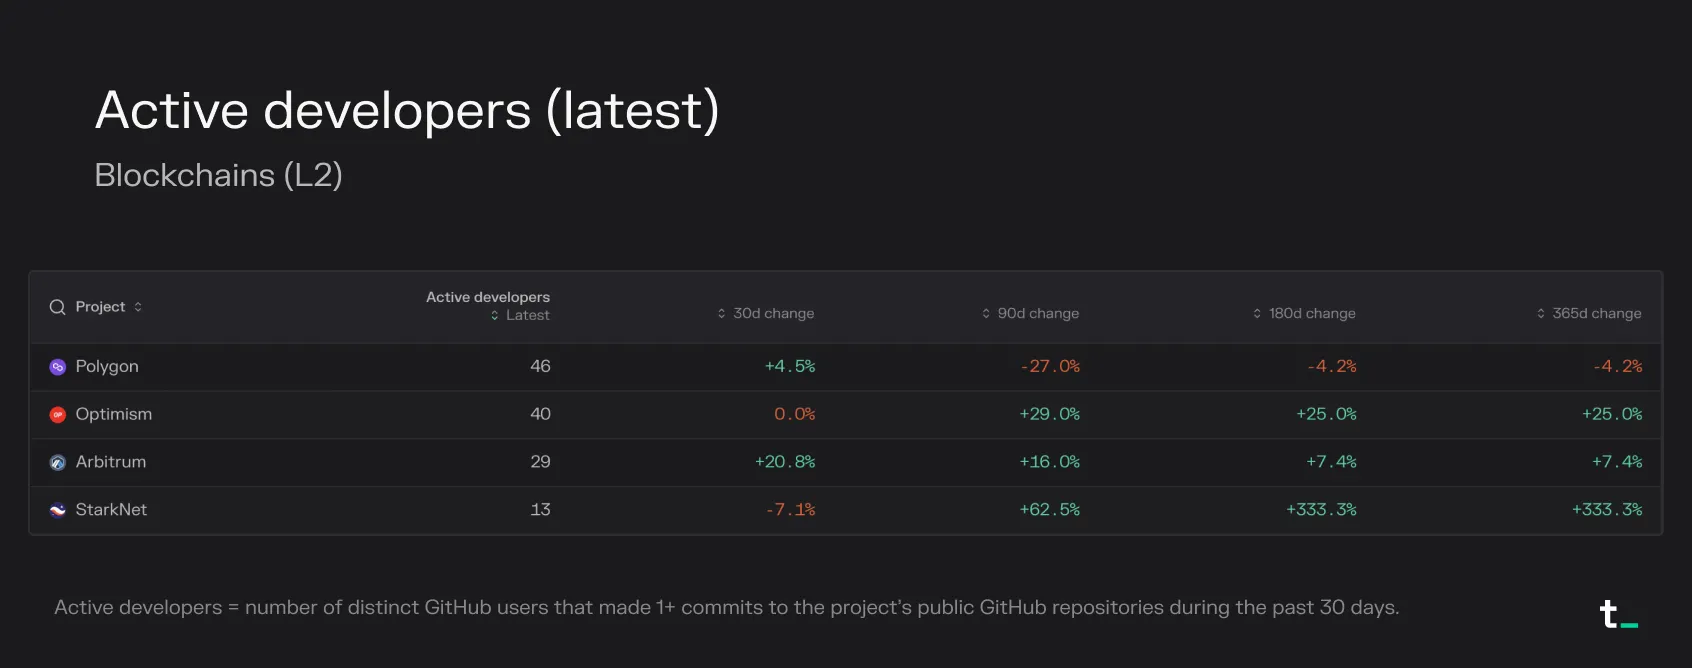Open the Optimism project name
This screenshot has width=1692, height=668.
(x=114, y=414)
